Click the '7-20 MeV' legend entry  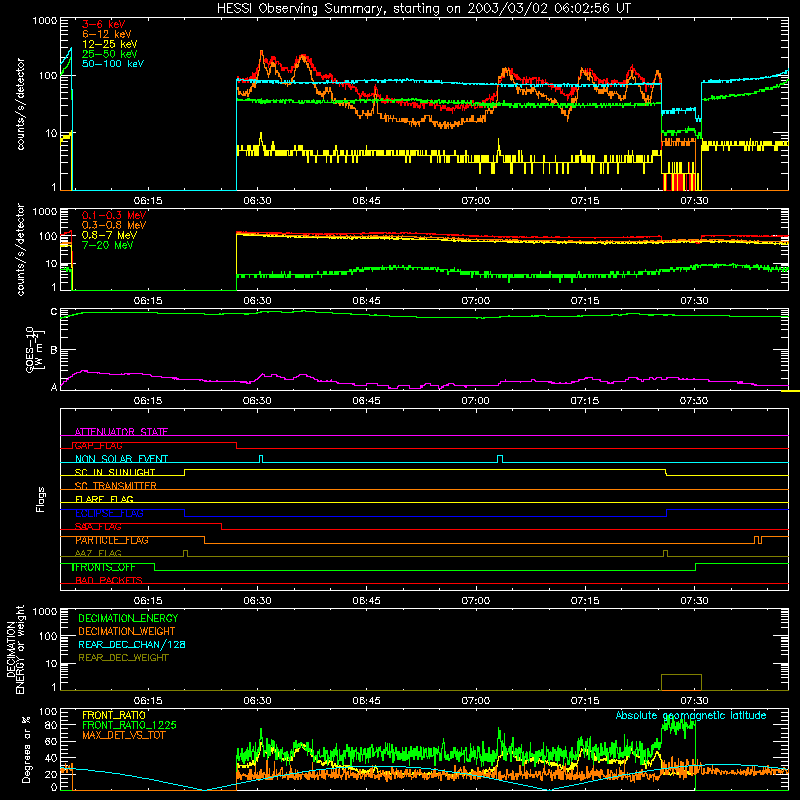tap(107, 245)
